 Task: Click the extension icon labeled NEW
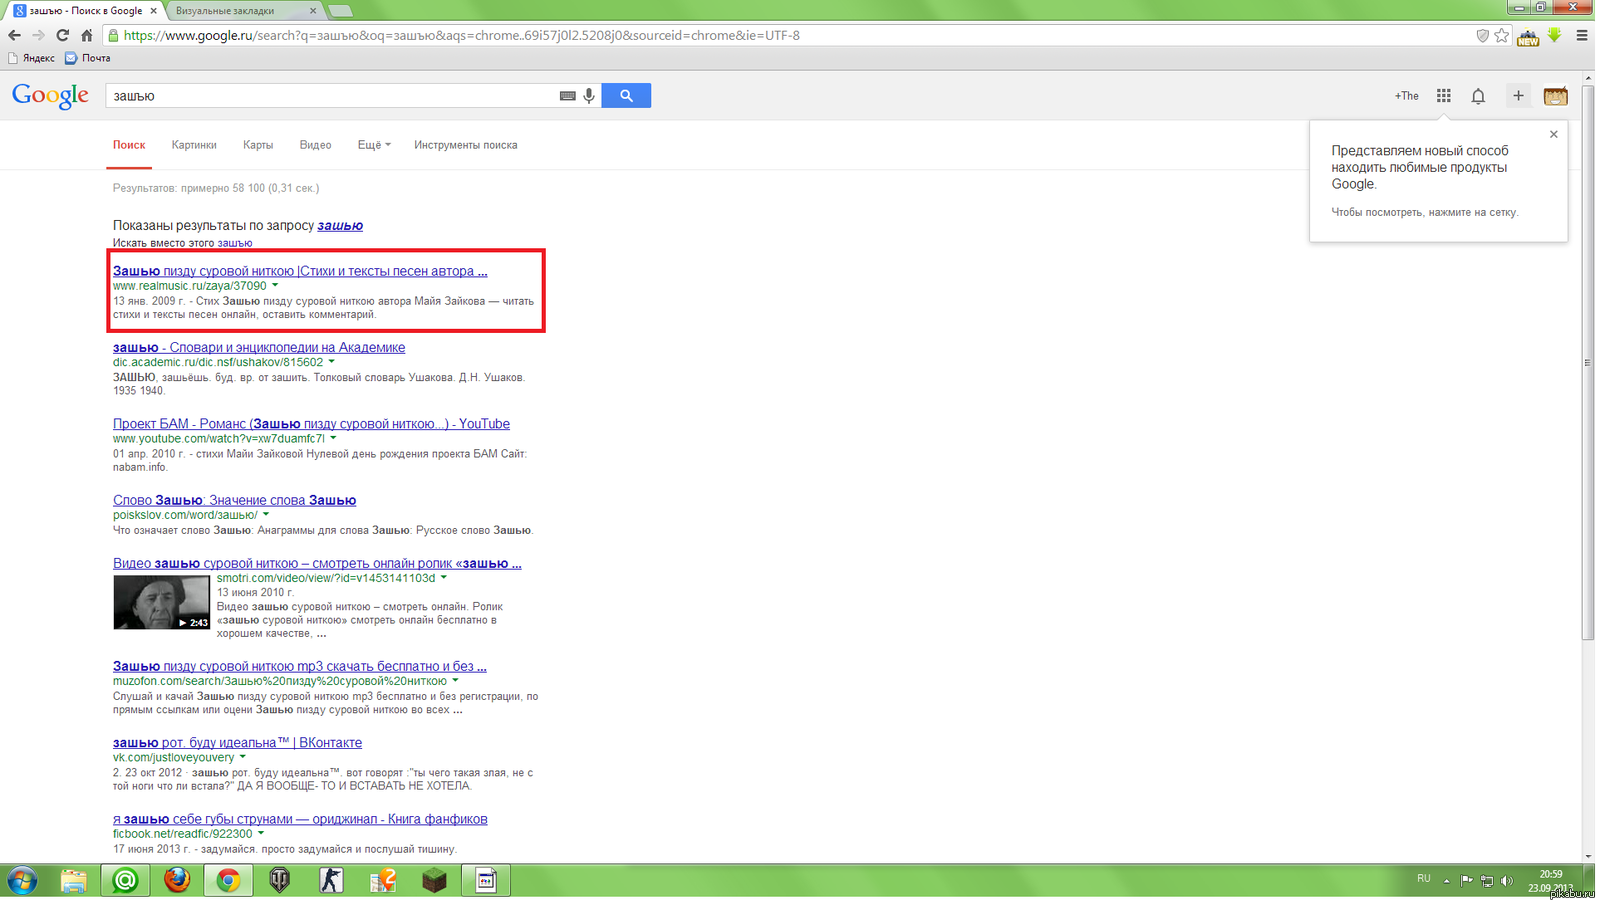[1528, 37]
